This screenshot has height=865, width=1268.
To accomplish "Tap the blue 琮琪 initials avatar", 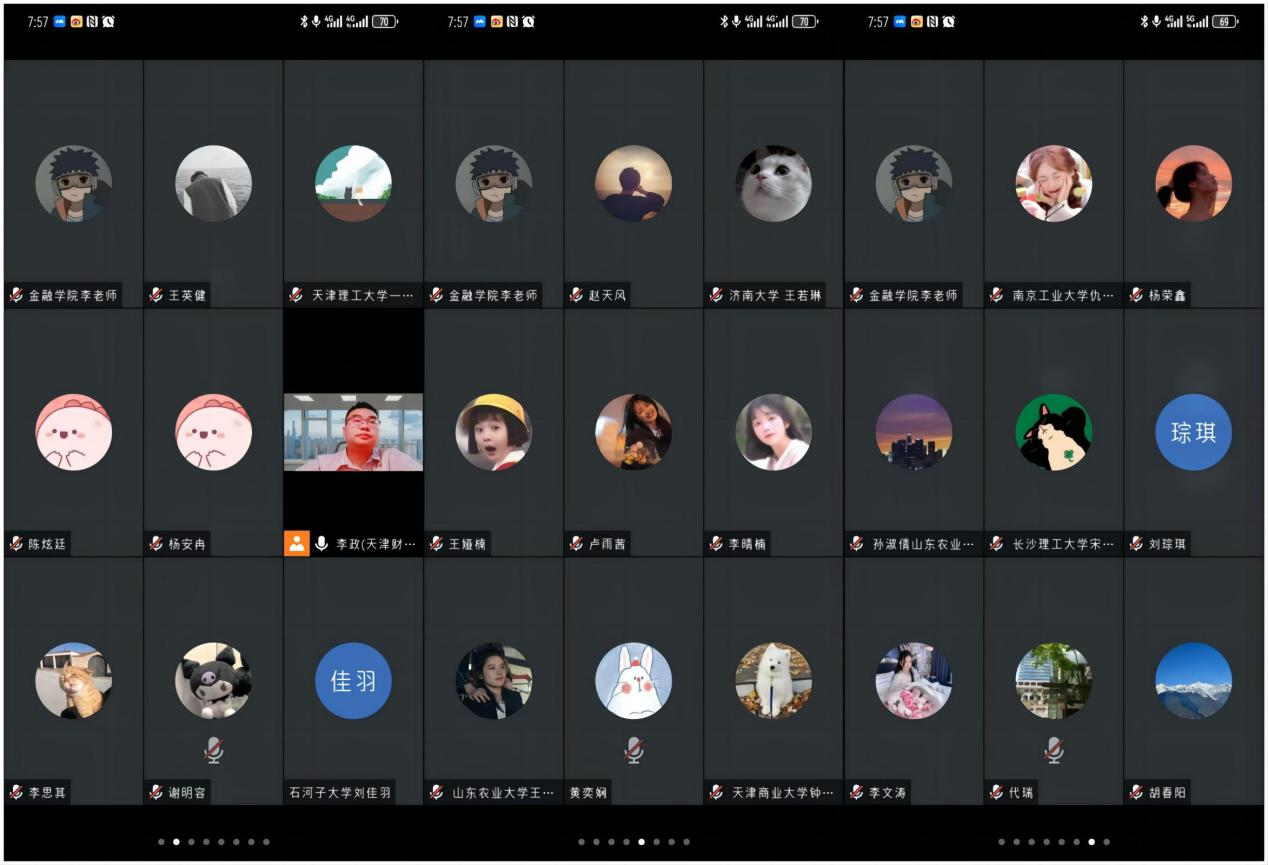I will (1193, 432).
